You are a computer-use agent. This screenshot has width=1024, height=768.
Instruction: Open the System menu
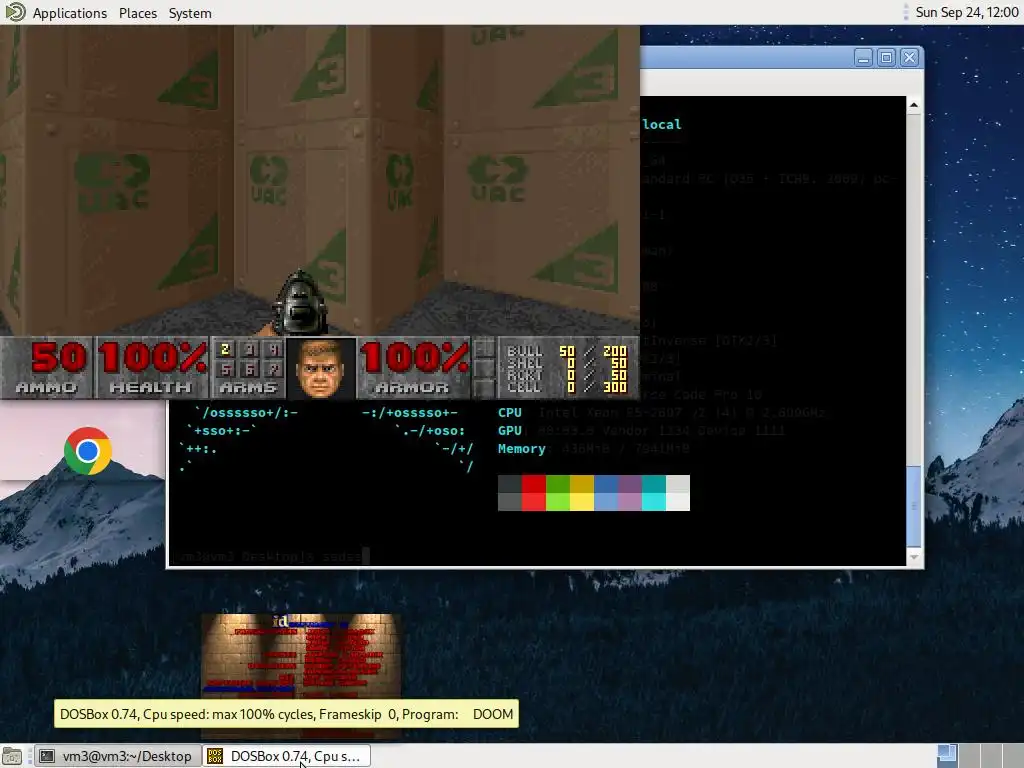190,13
